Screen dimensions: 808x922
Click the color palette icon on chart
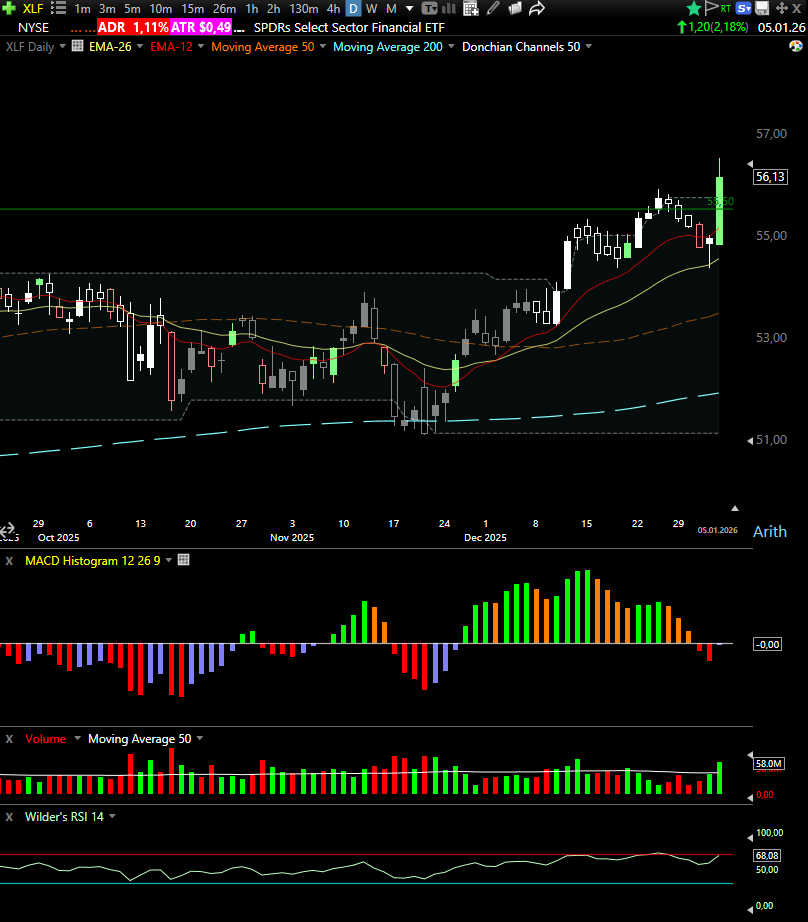click(x=796, y=46)
